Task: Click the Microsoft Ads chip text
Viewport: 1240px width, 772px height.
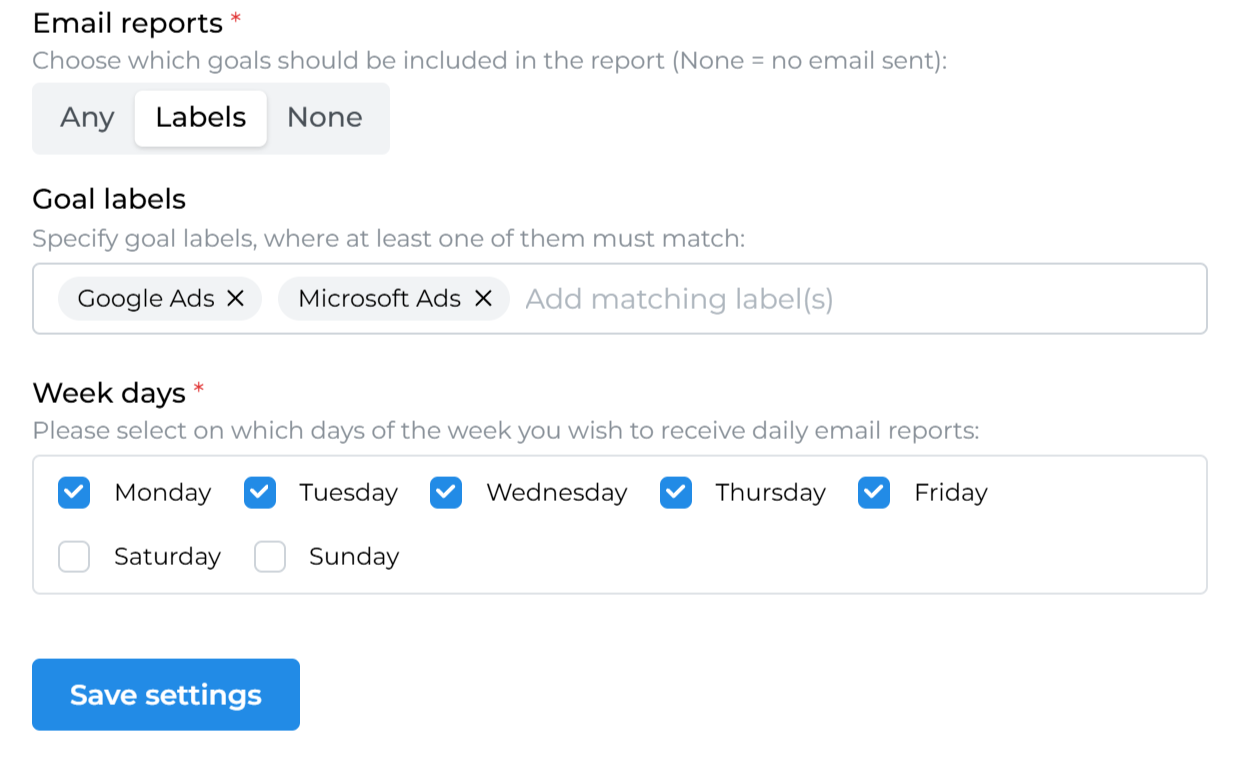Action: coord(379,299)
